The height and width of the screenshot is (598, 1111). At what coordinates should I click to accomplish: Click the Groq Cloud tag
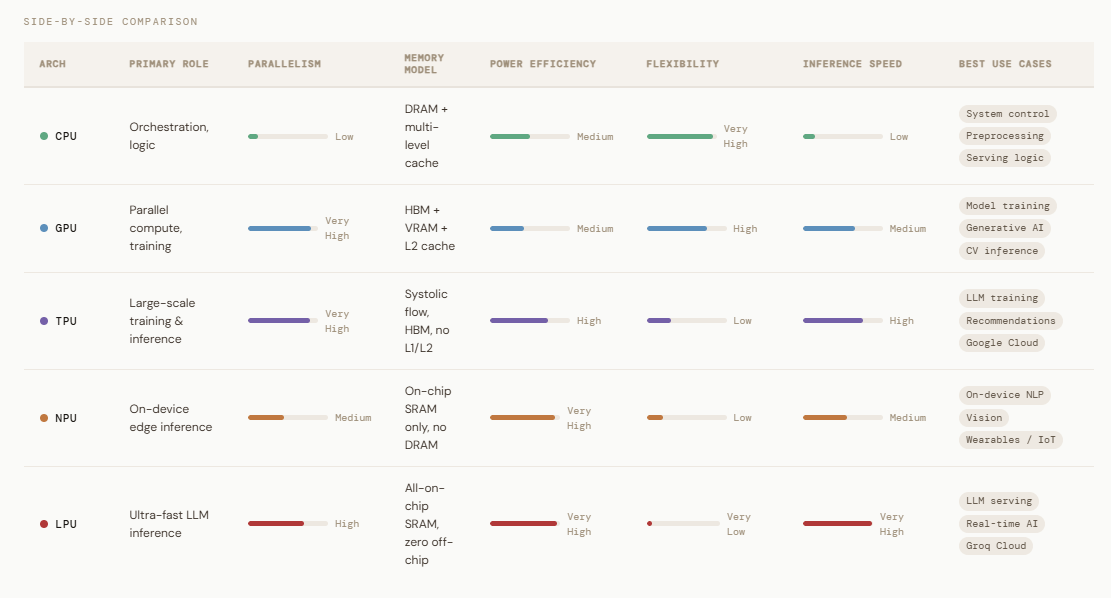(995, 546)
